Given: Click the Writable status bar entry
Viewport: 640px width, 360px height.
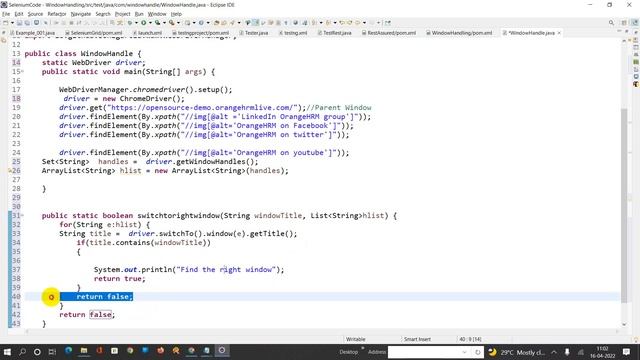Looking at the screenshot, I should [356, 339].
